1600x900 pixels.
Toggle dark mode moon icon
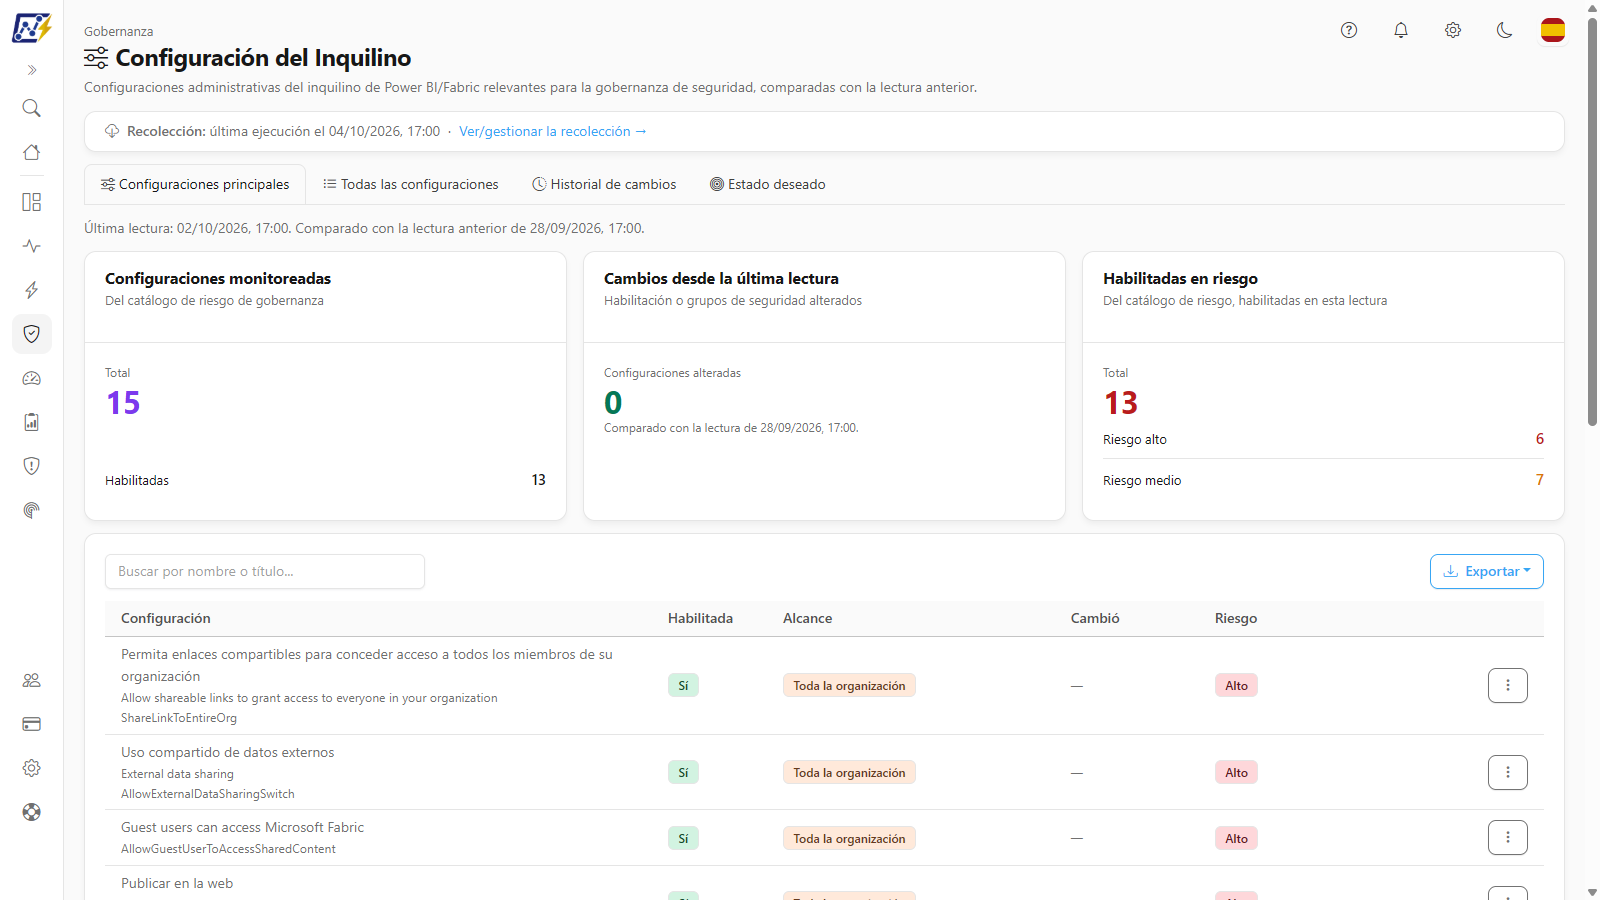[1505, 30]
